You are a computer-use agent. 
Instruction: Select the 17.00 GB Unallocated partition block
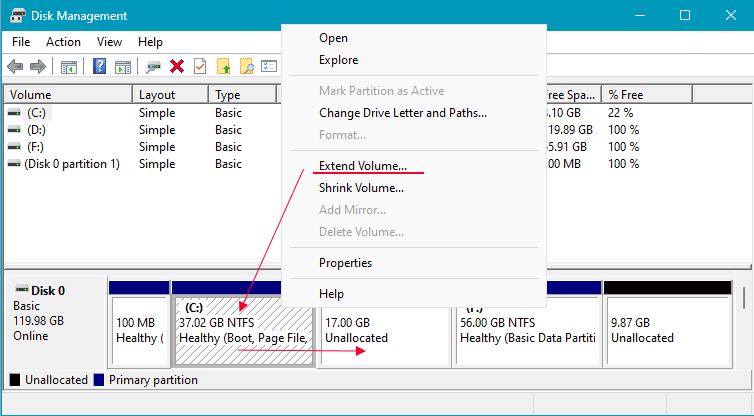pos(384,330)
